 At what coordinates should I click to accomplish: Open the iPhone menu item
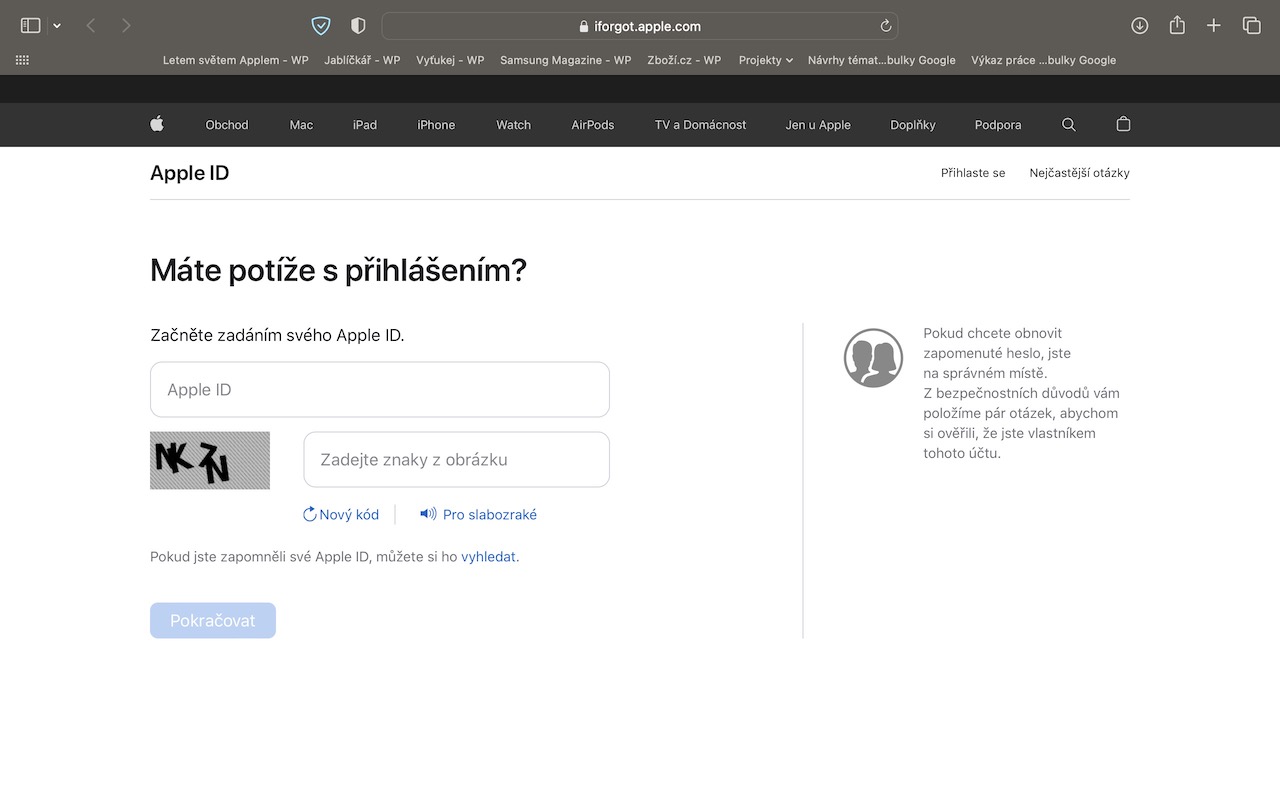tap(436, 125)
